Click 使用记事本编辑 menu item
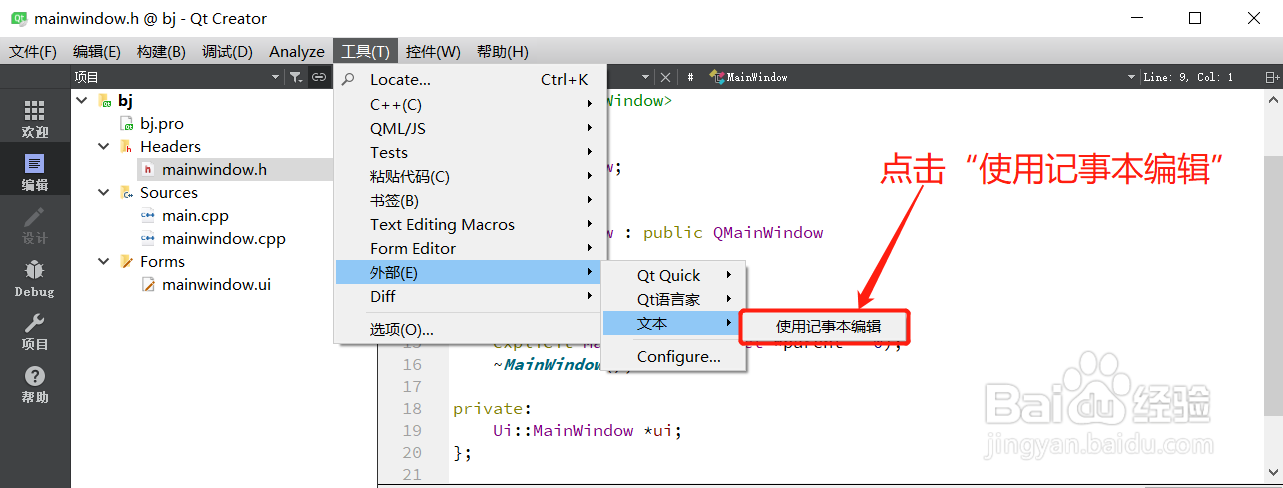1283x488 pixels. 825,326
